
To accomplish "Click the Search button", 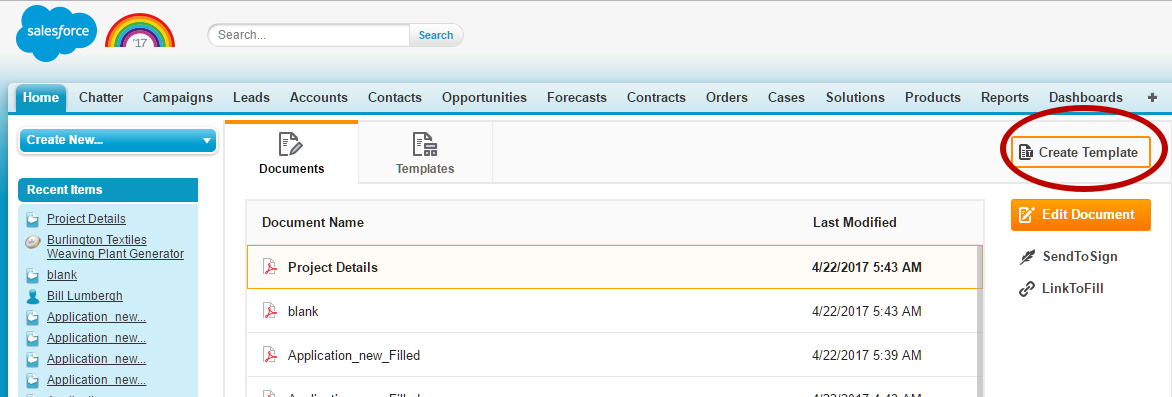I will [x=436, y=35].
